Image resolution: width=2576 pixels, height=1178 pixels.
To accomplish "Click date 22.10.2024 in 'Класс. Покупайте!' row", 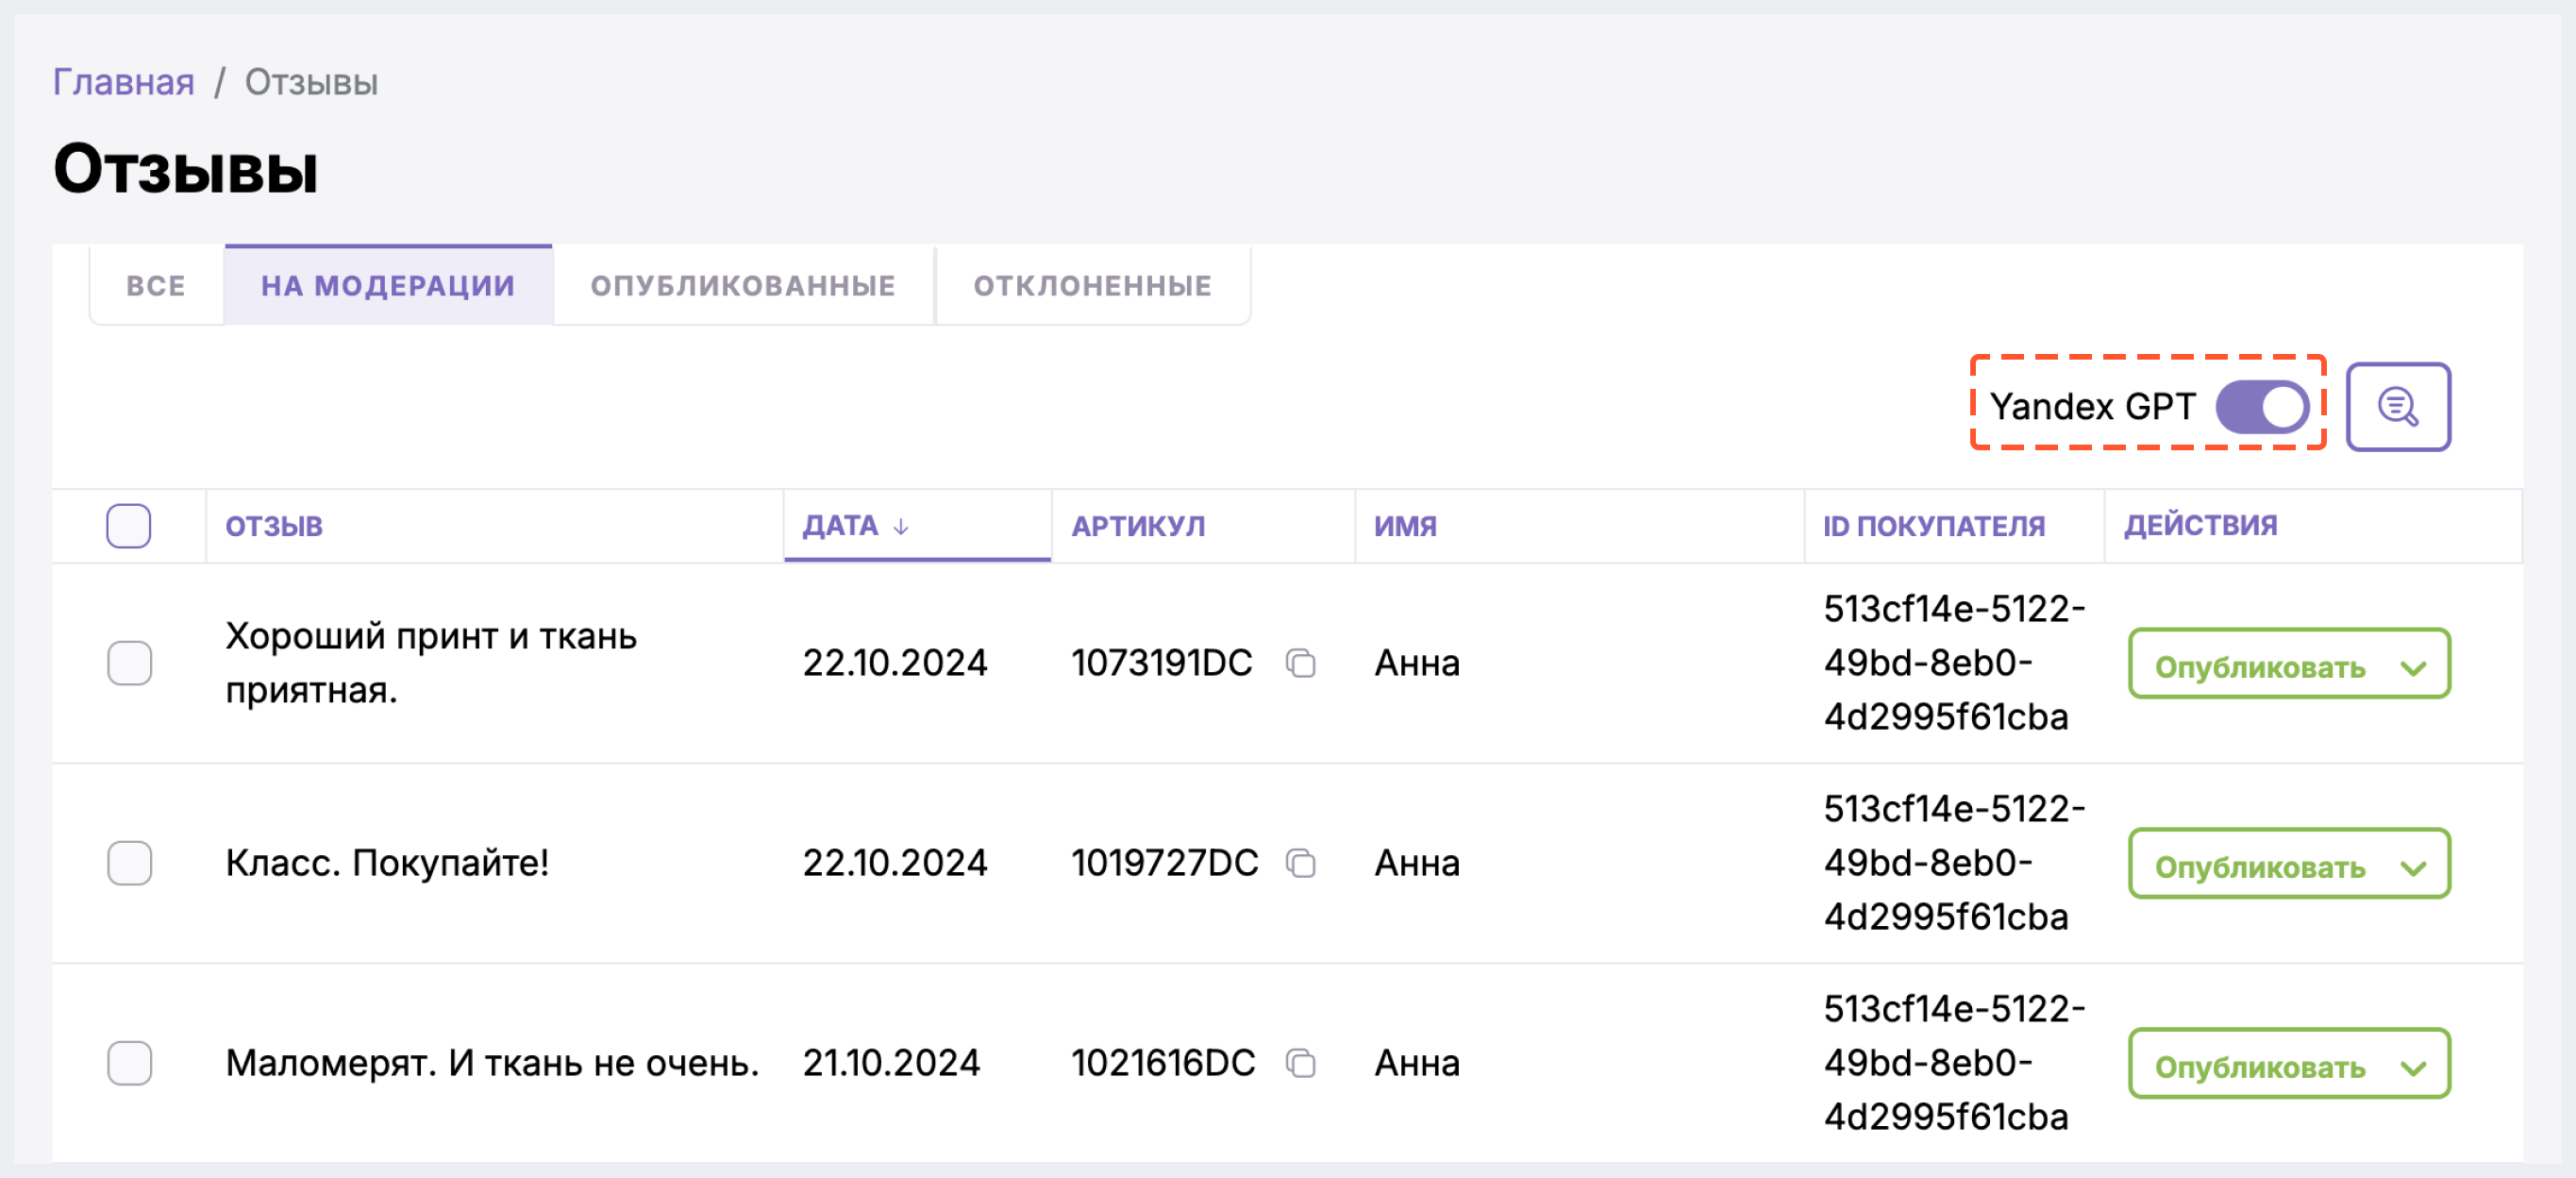I will (895, 863).
